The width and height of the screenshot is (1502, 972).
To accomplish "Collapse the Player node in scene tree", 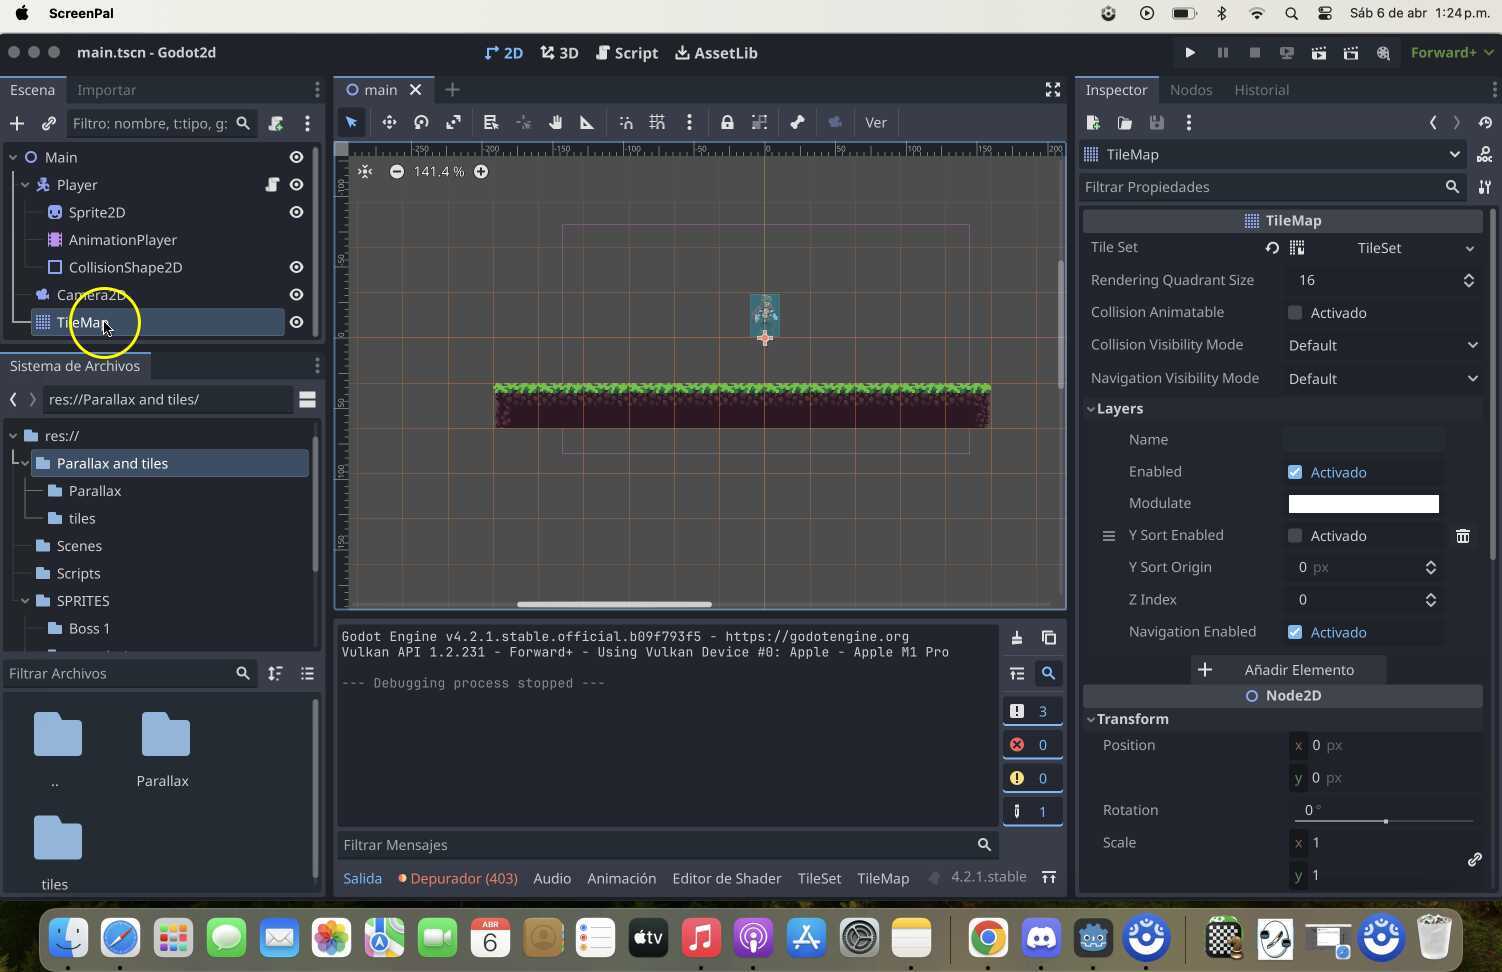I will [25, 184].
